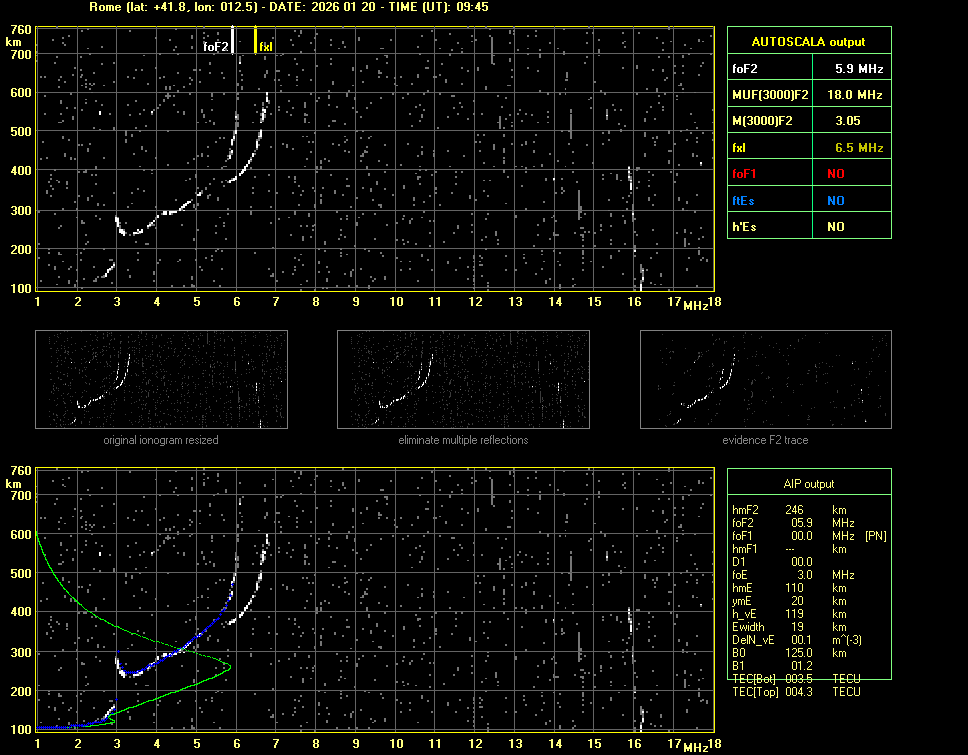The height and width of the screenshot is (755, 968).
Task: Click the yellow fxI 6.5 MHz value
Action: pos(859,148)
